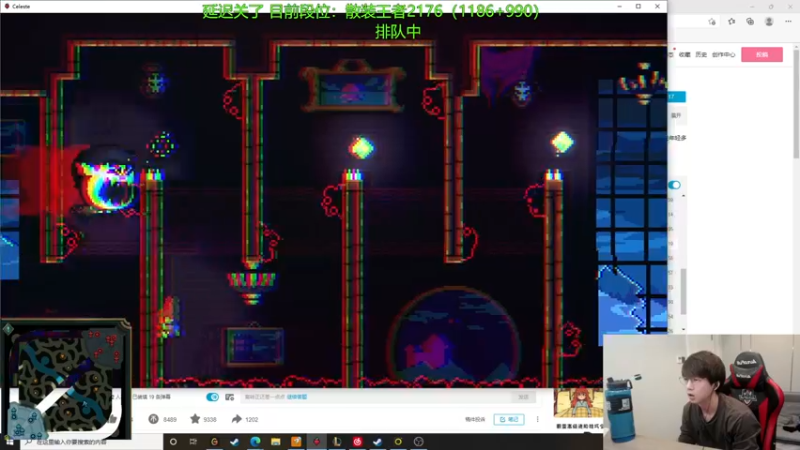
Task: Click the pink 投稿 upload button
Action: pos(762,55)
